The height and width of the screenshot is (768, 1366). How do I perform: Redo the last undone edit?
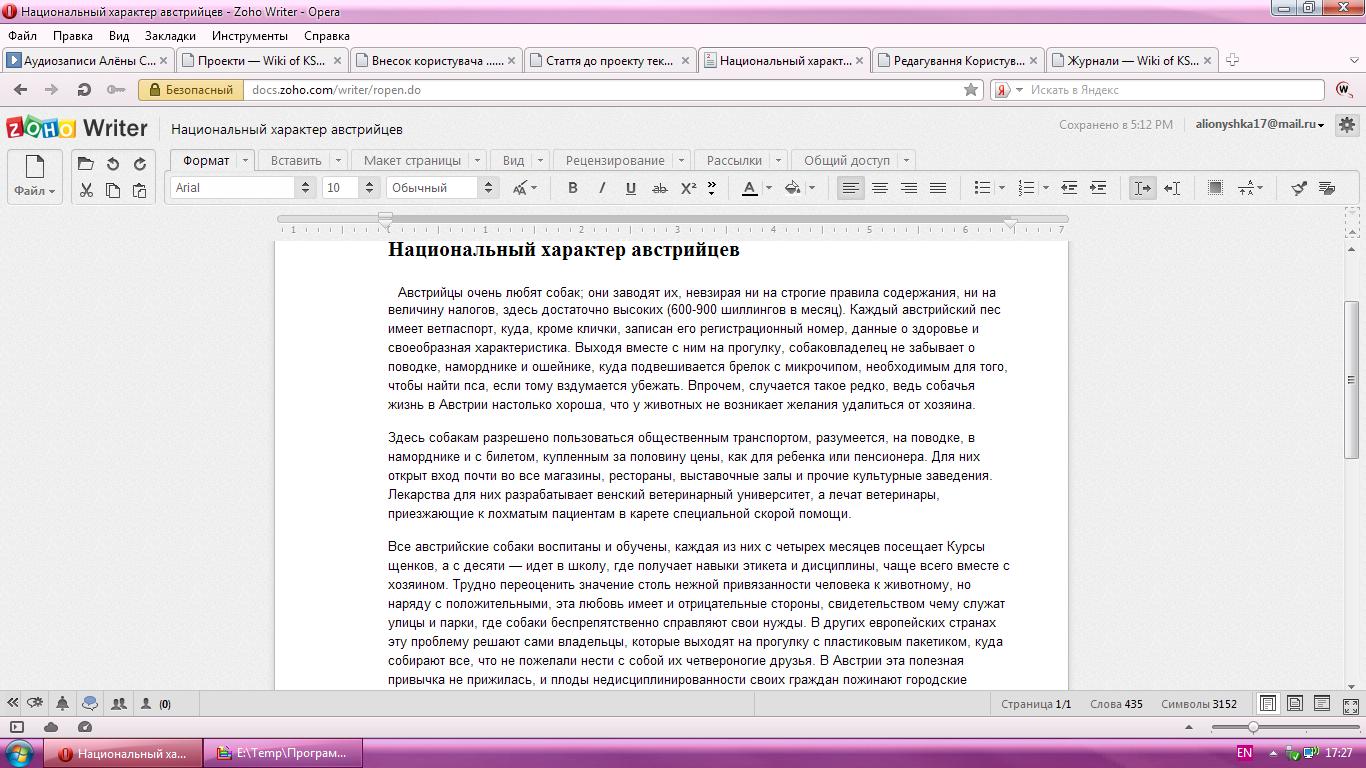click(140, 164)
